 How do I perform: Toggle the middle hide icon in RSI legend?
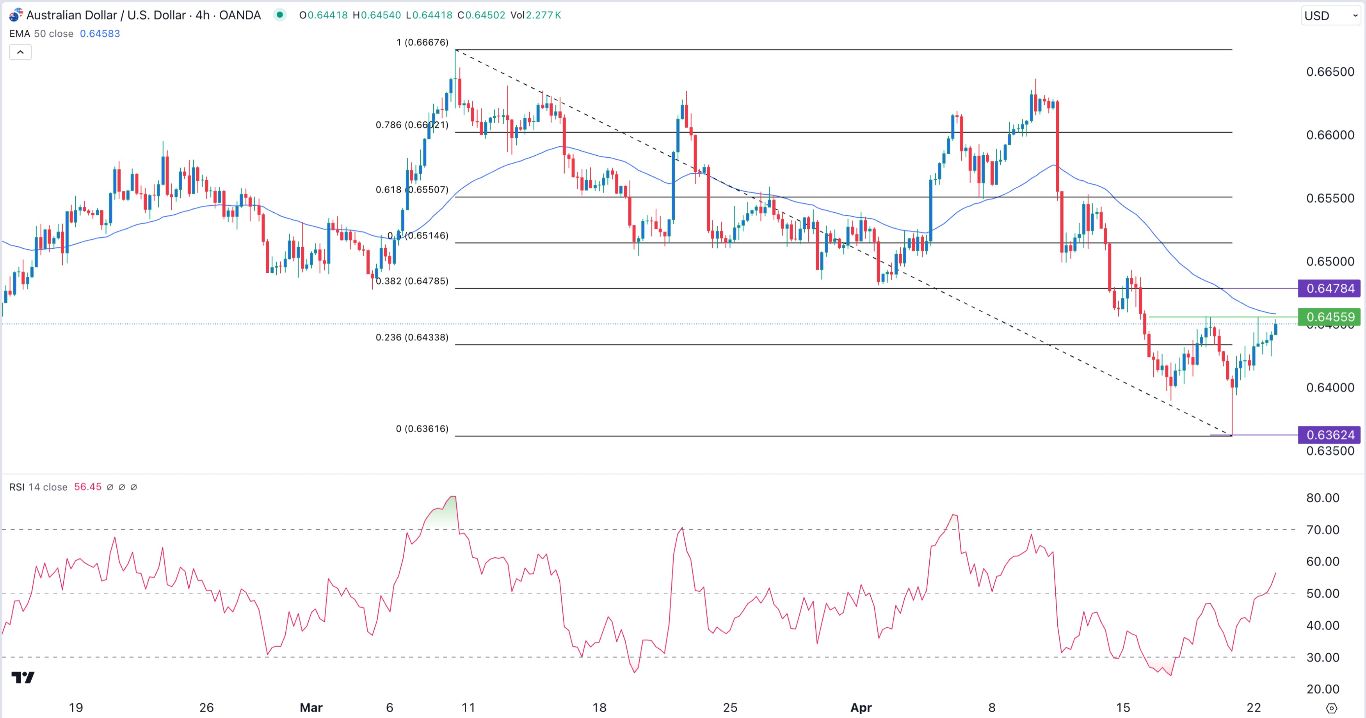coord(122,487)
